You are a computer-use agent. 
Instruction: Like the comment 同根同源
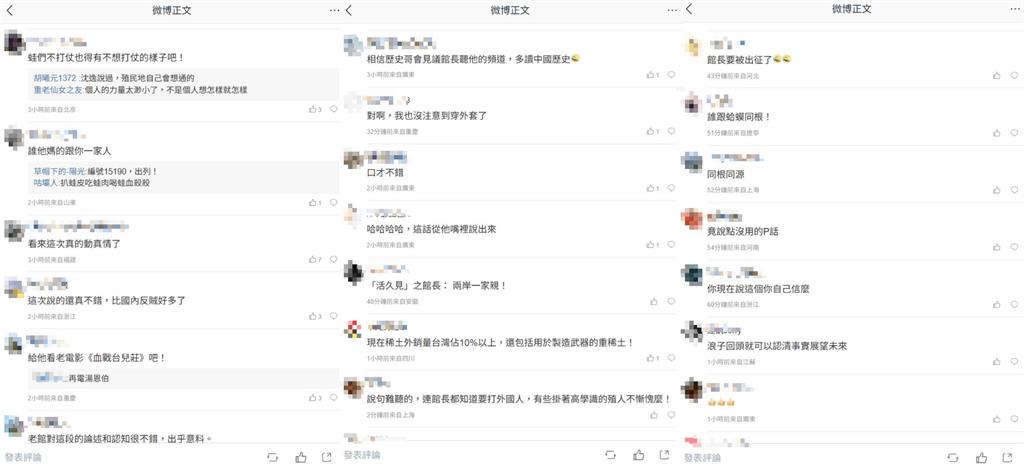coord(997,191)
